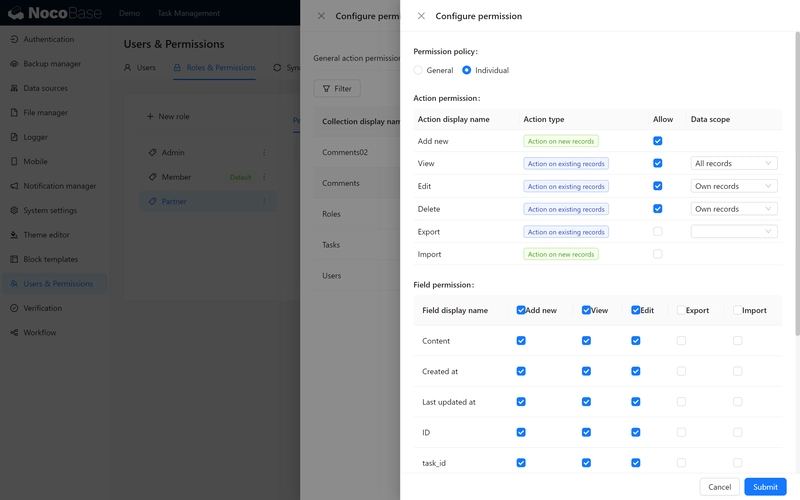Image resolution: width=800 pixels, height=500 pixels.
Task: Click the Users tab person icon
Action: pyautogui.click(x=128, y=67)
